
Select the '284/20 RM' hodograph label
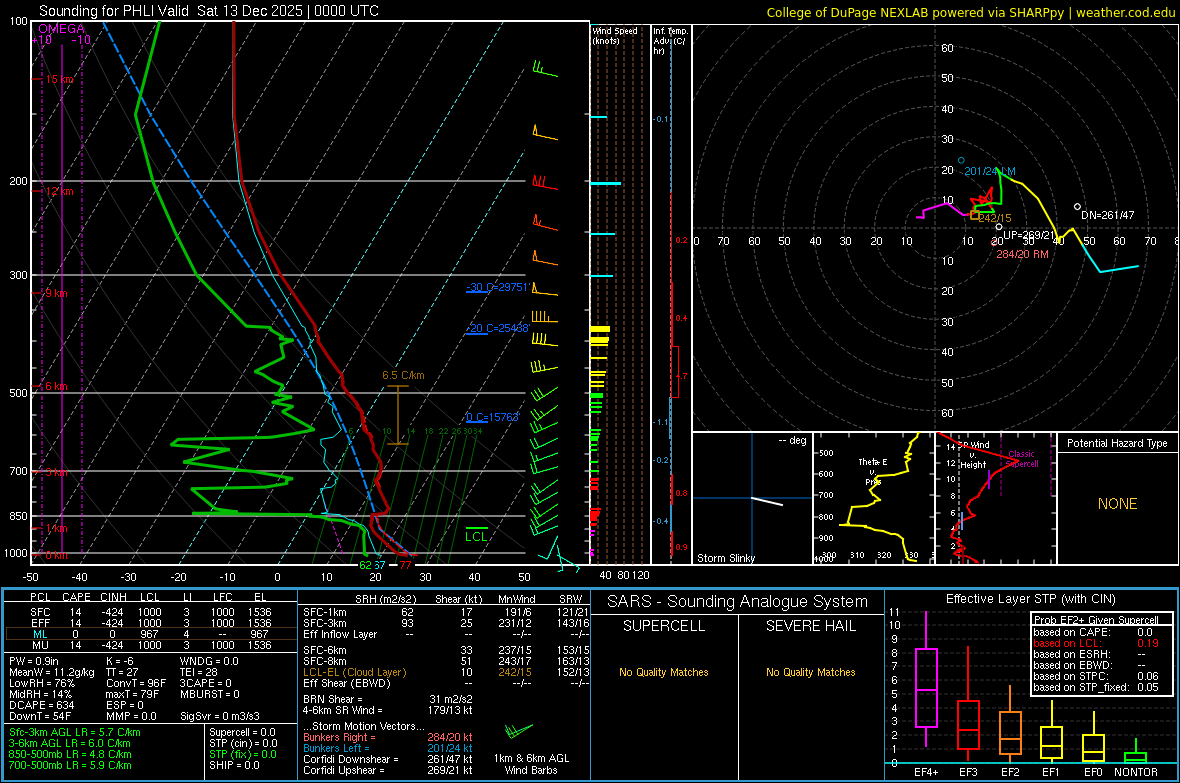pyautogui.click(x=1022, y=254)
